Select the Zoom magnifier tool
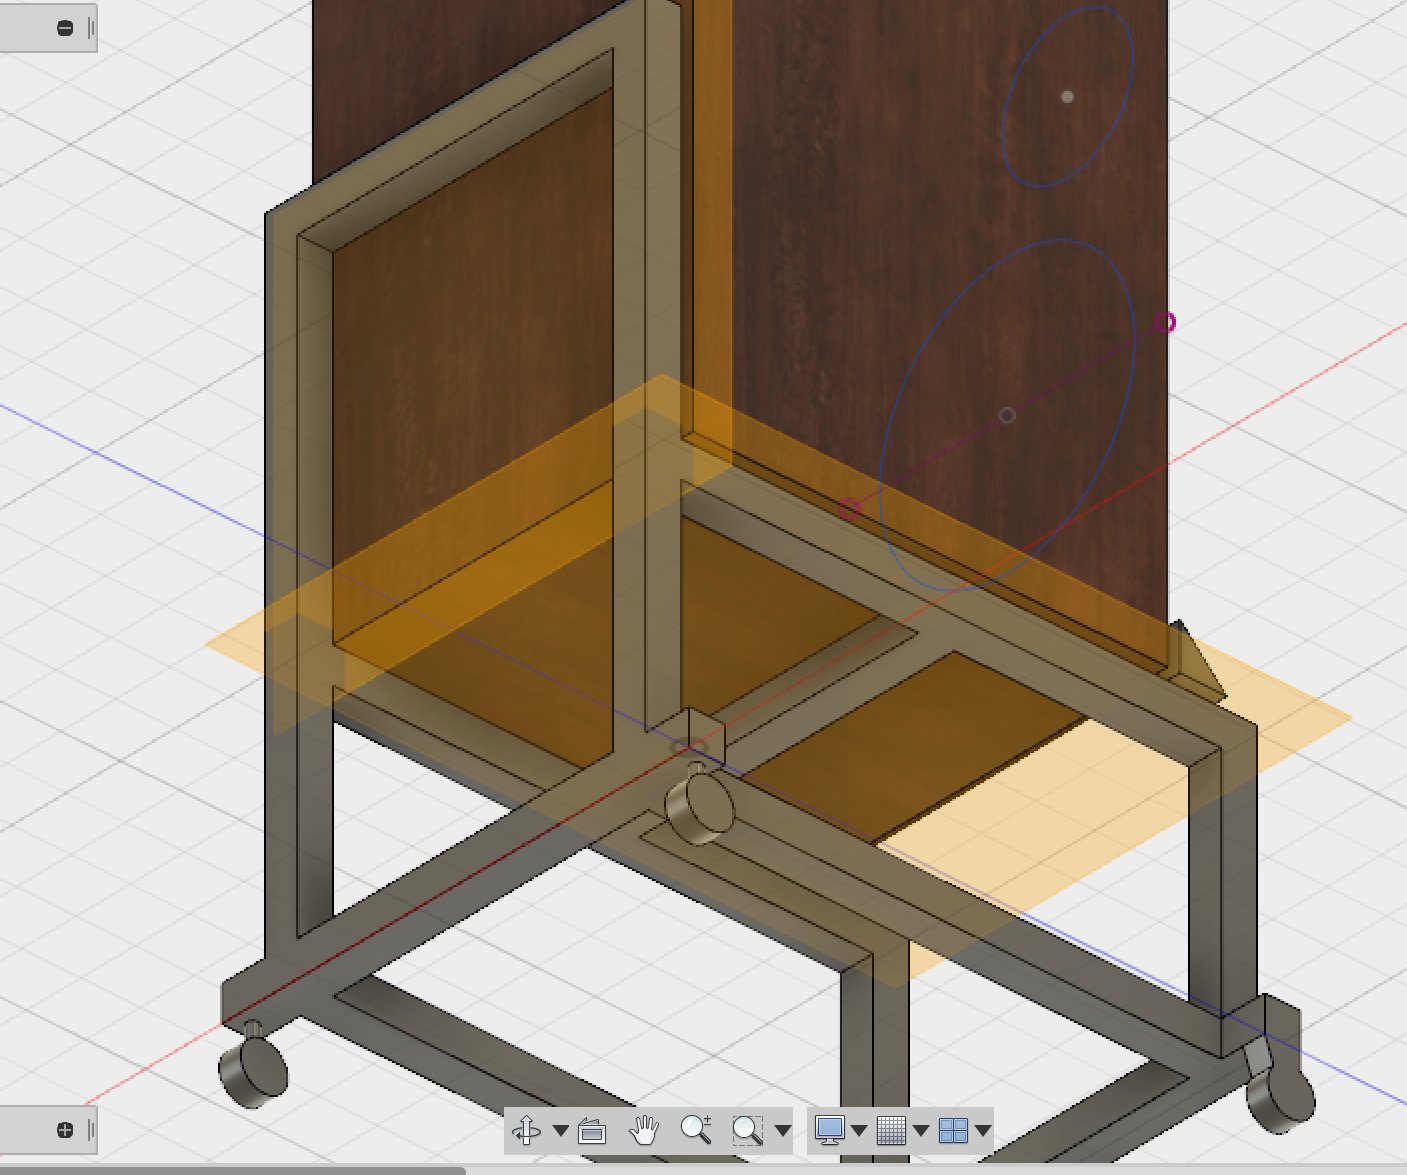 (696, 1130)
